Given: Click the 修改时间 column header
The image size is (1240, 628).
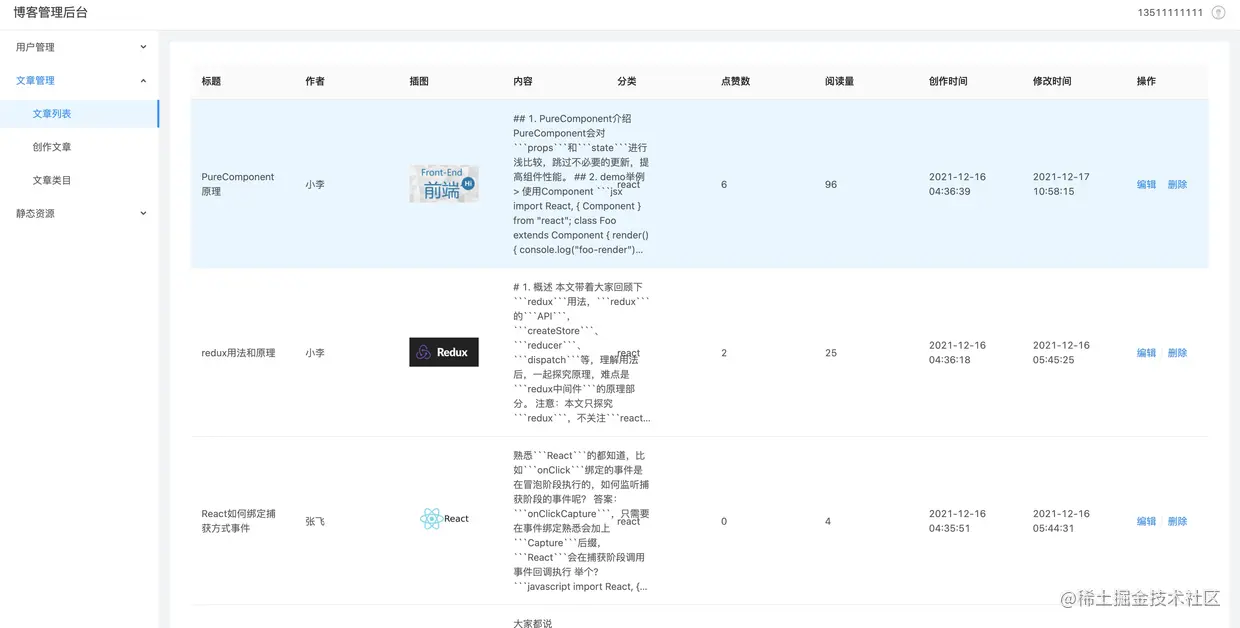Looking at the screenshot, I should pyautogui.click(x=1052, y=81).
